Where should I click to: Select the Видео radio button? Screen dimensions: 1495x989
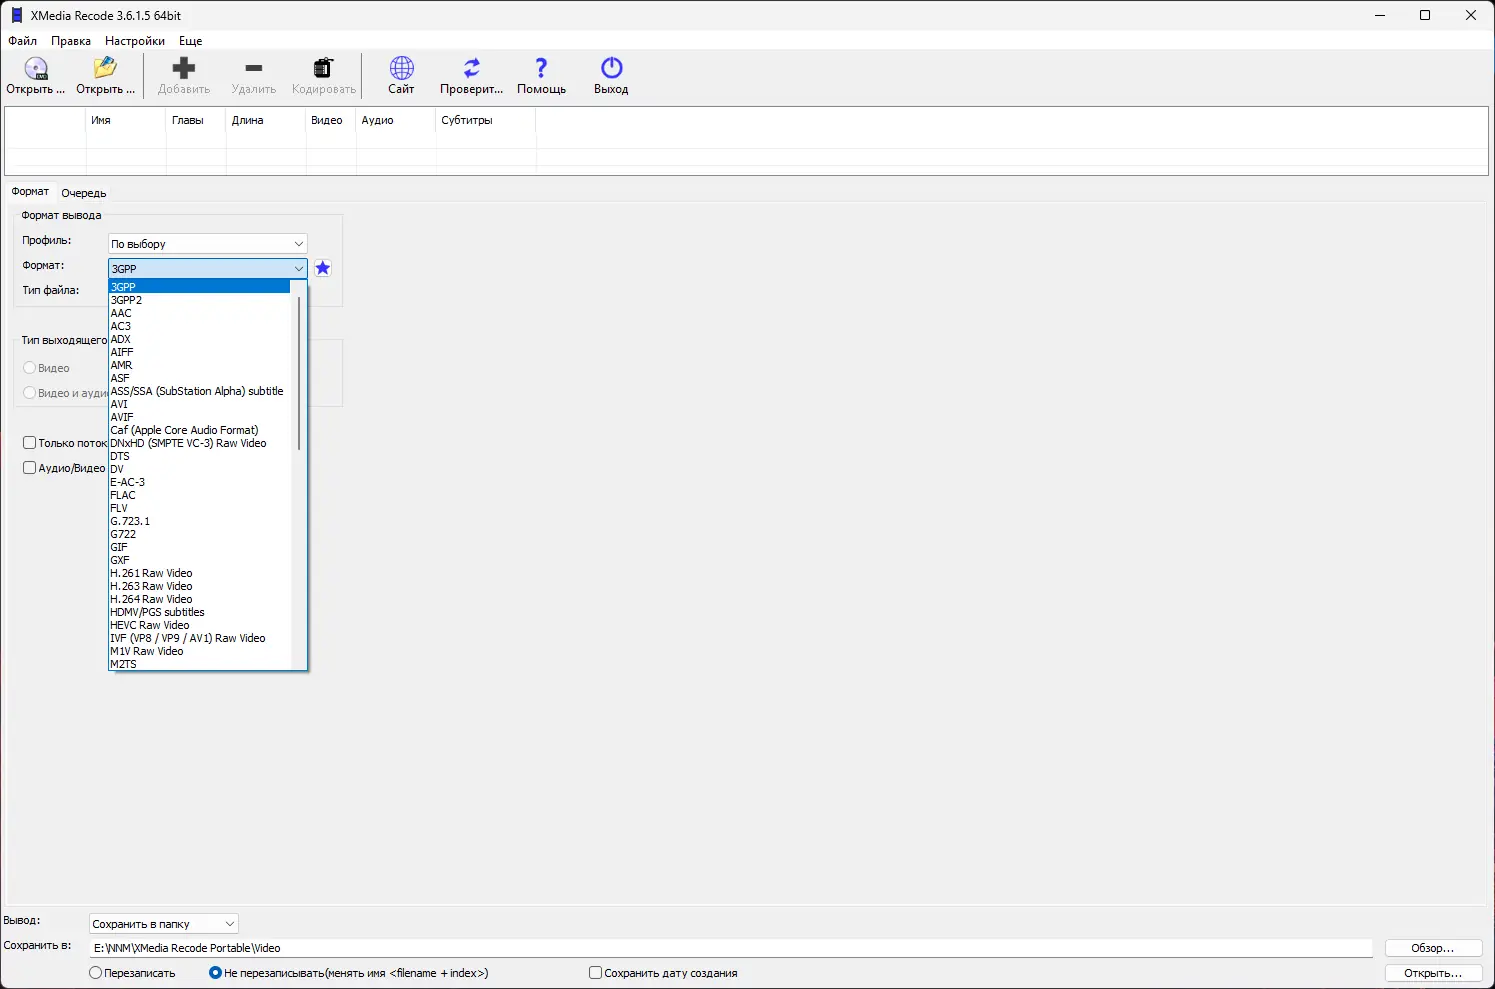(x=30, y=367)
